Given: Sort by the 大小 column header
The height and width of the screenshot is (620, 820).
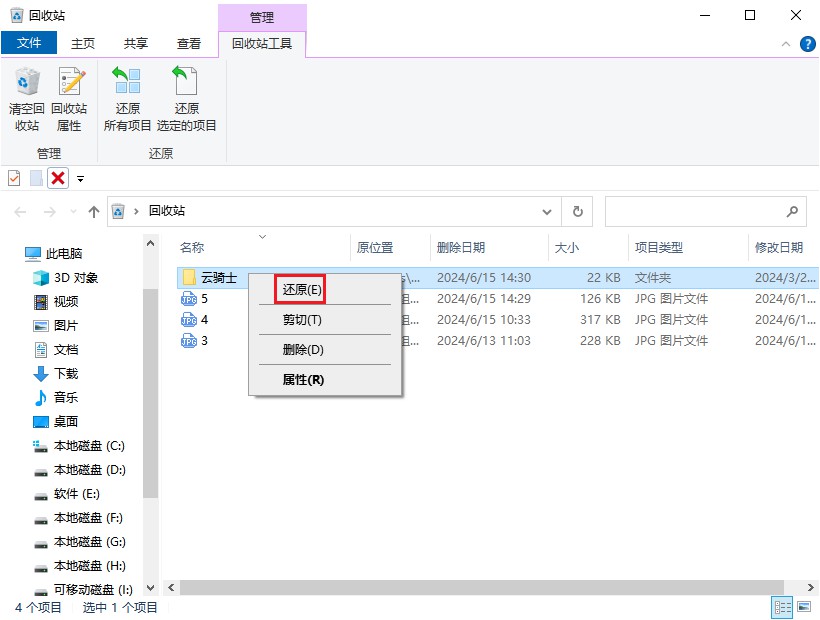Looking at the screenshot, I should [566, 248].
